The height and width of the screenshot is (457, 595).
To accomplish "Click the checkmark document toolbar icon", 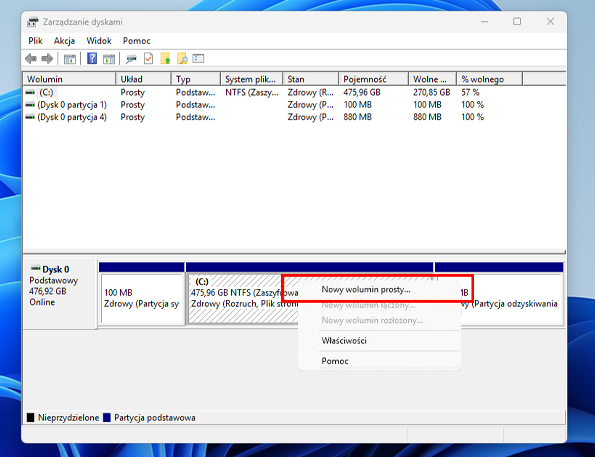I will 148,58.
